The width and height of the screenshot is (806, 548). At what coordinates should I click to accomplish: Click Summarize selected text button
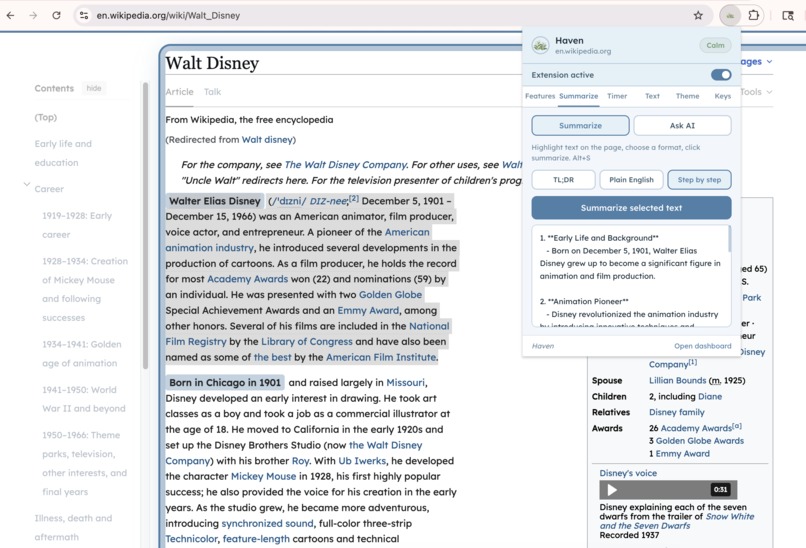631,208
